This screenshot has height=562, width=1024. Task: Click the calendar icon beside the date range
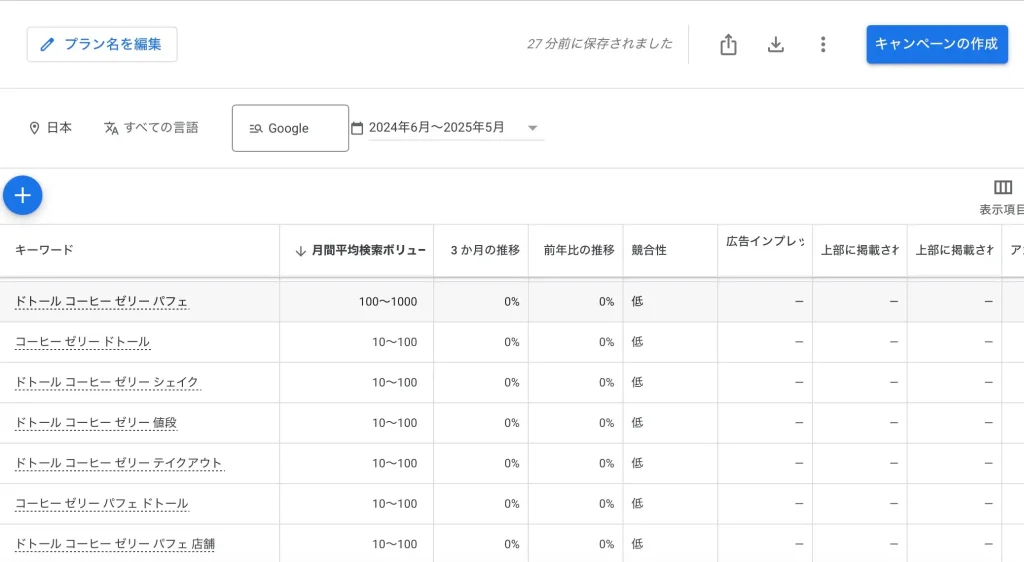pyautogui.click(x=357, y=128)
